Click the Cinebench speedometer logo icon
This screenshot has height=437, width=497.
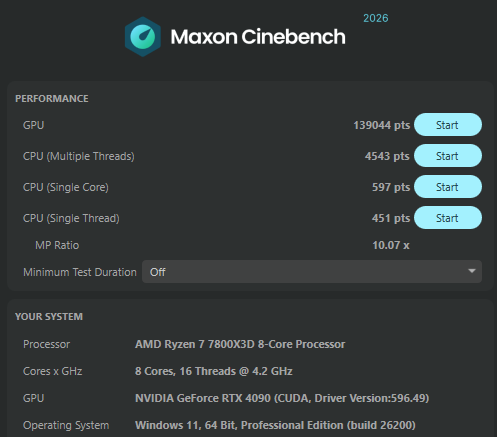[x=143, y=37]
